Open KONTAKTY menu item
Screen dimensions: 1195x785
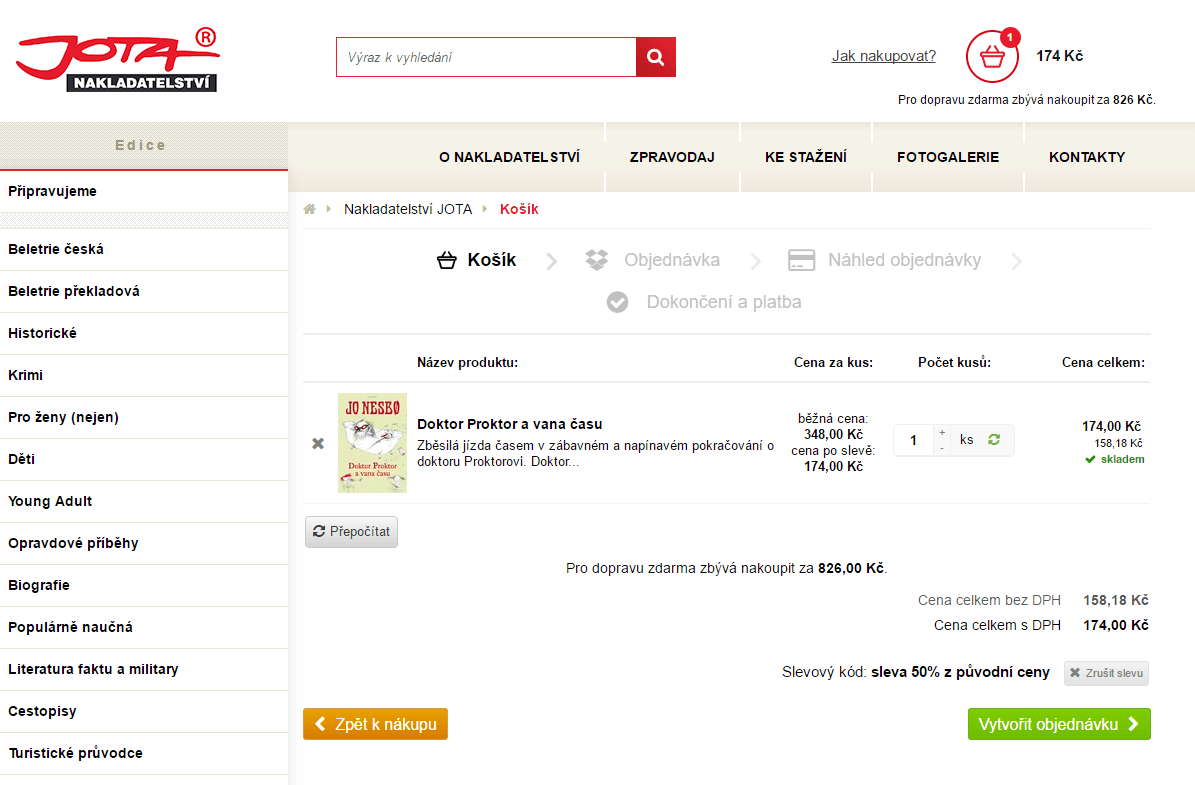[x=1087, y=157]
